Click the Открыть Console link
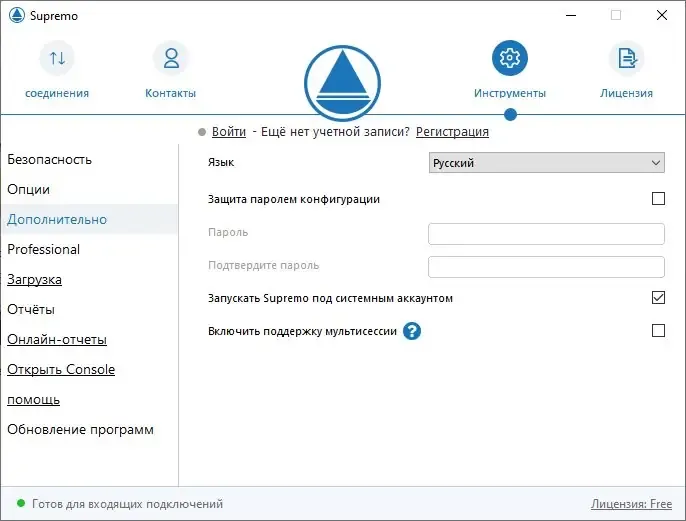Screen dimensions: 686x521 click(61, 370)
